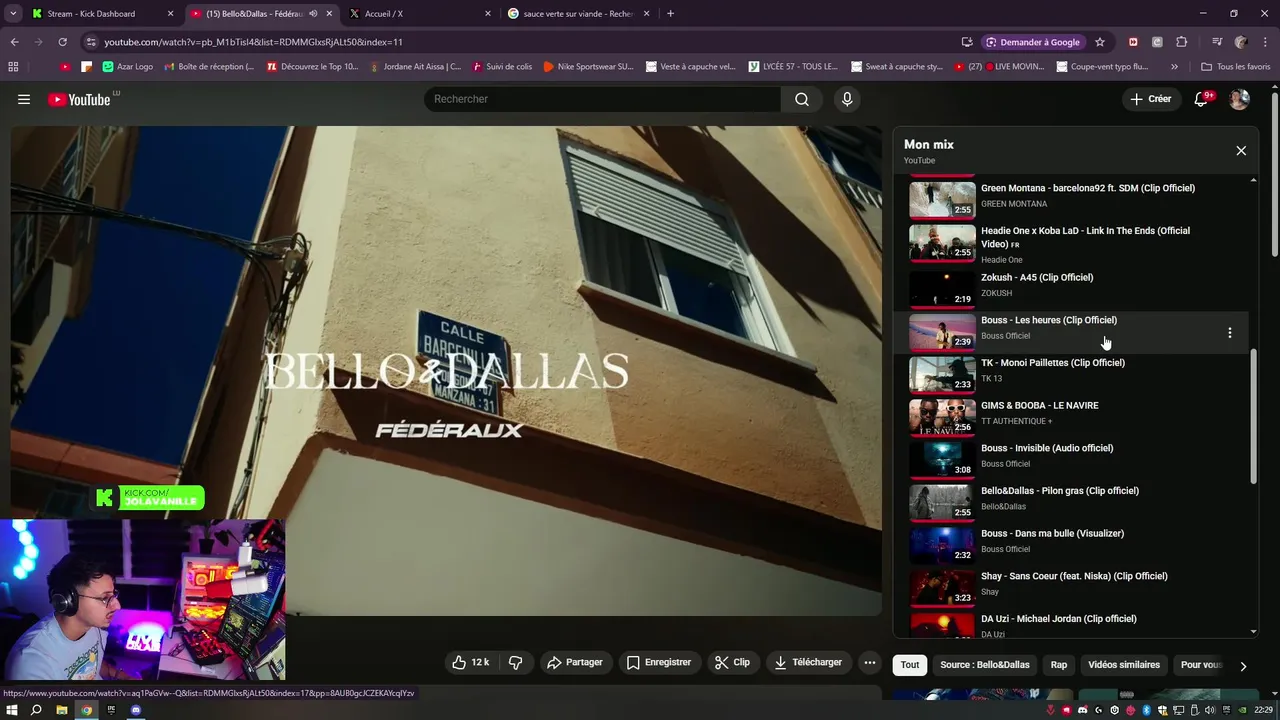The image size is (1280, 720).
Task: Click the Enregistrer button
Action: [659, 662]
